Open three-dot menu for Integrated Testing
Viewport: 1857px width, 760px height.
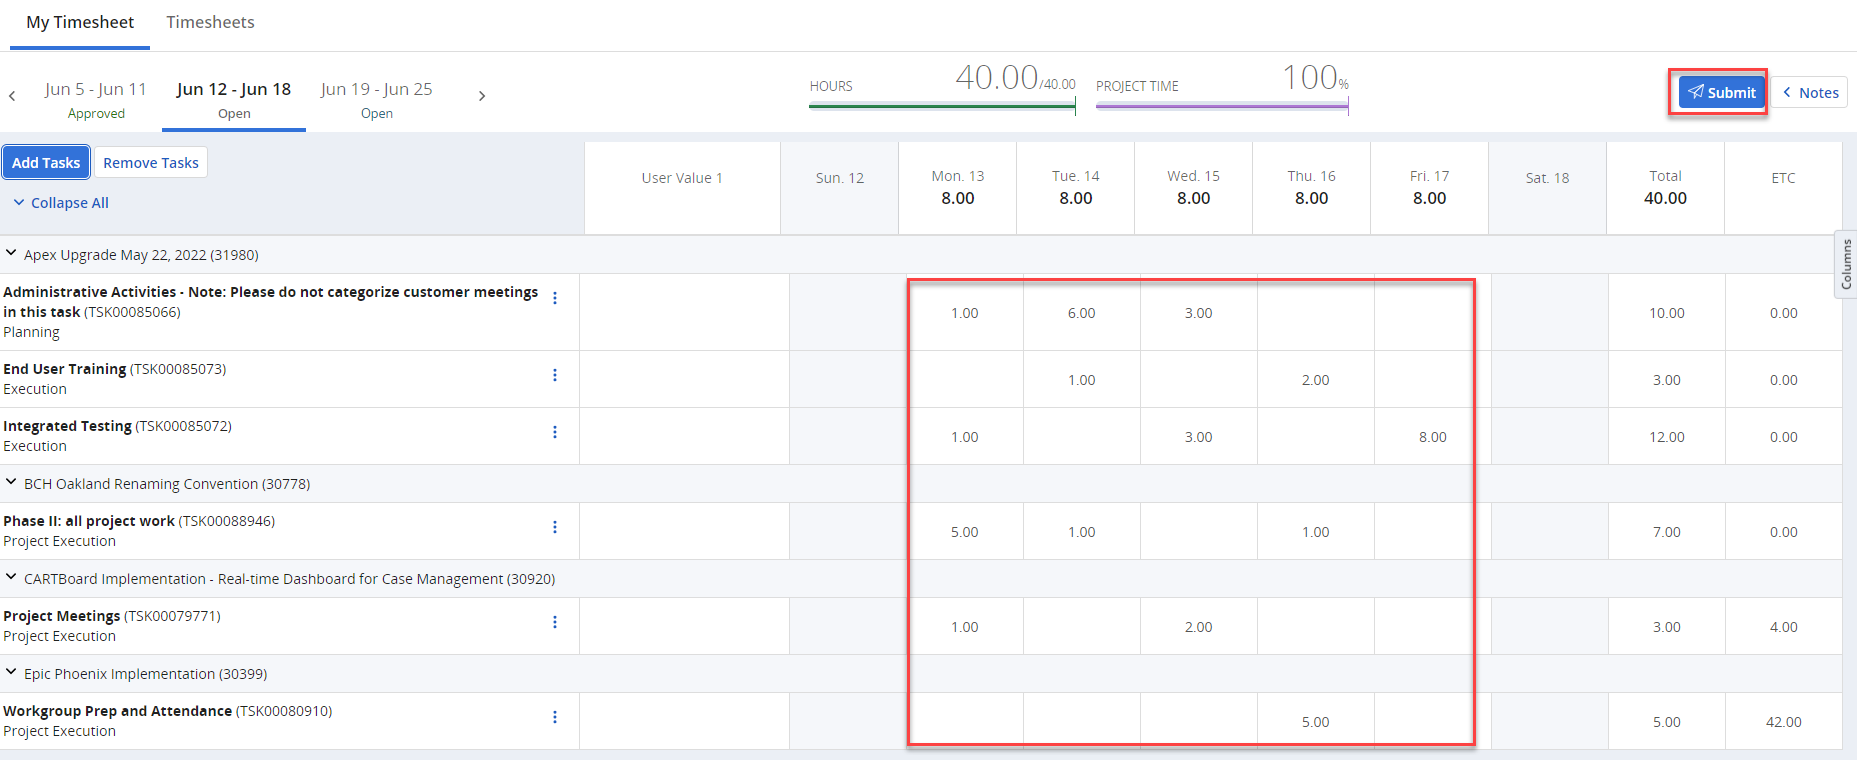(555, 432)
